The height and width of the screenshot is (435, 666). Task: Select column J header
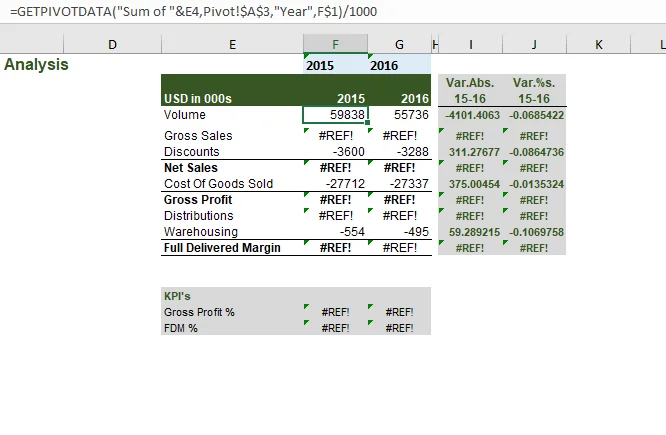pos(534,44)
